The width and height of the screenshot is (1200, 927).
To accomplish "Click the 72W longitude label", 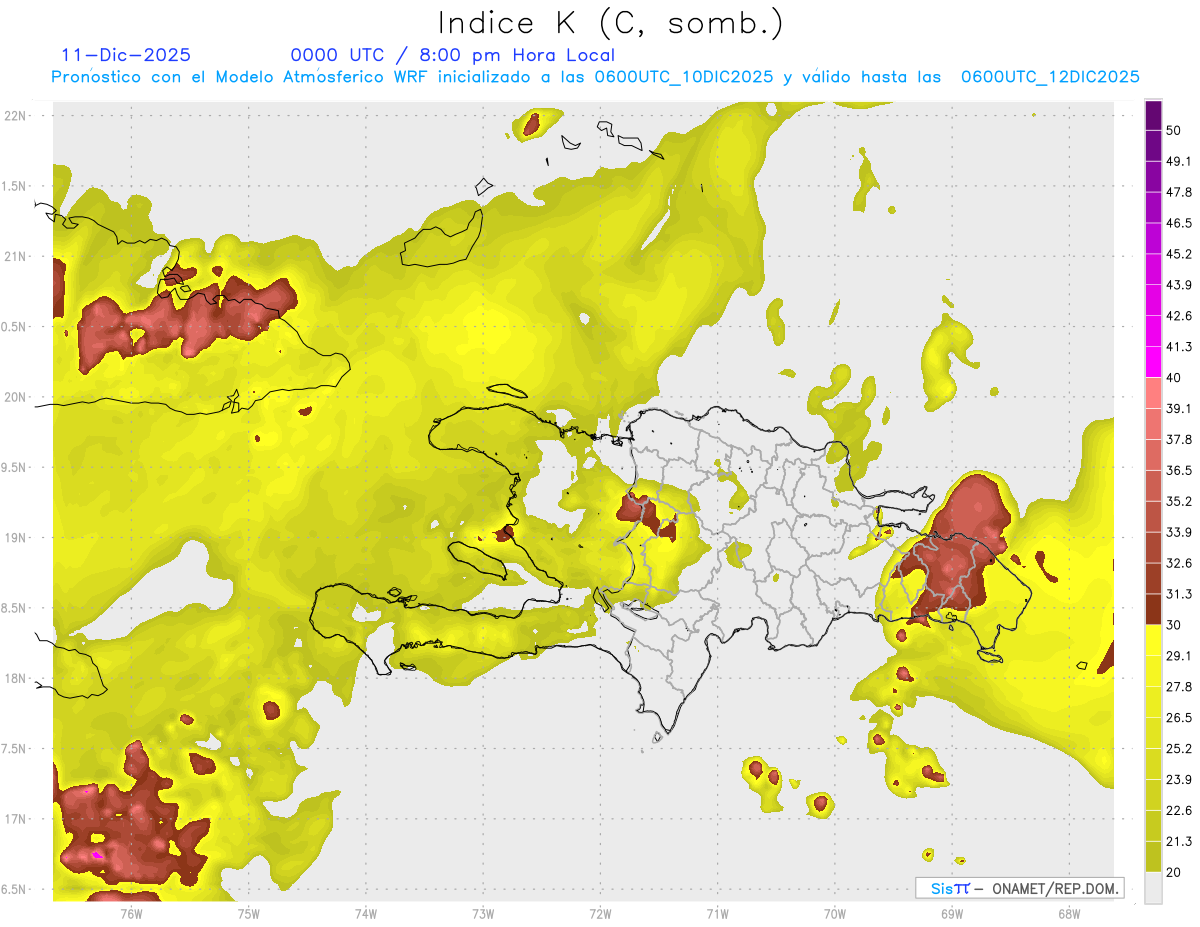I will [600, 913].
